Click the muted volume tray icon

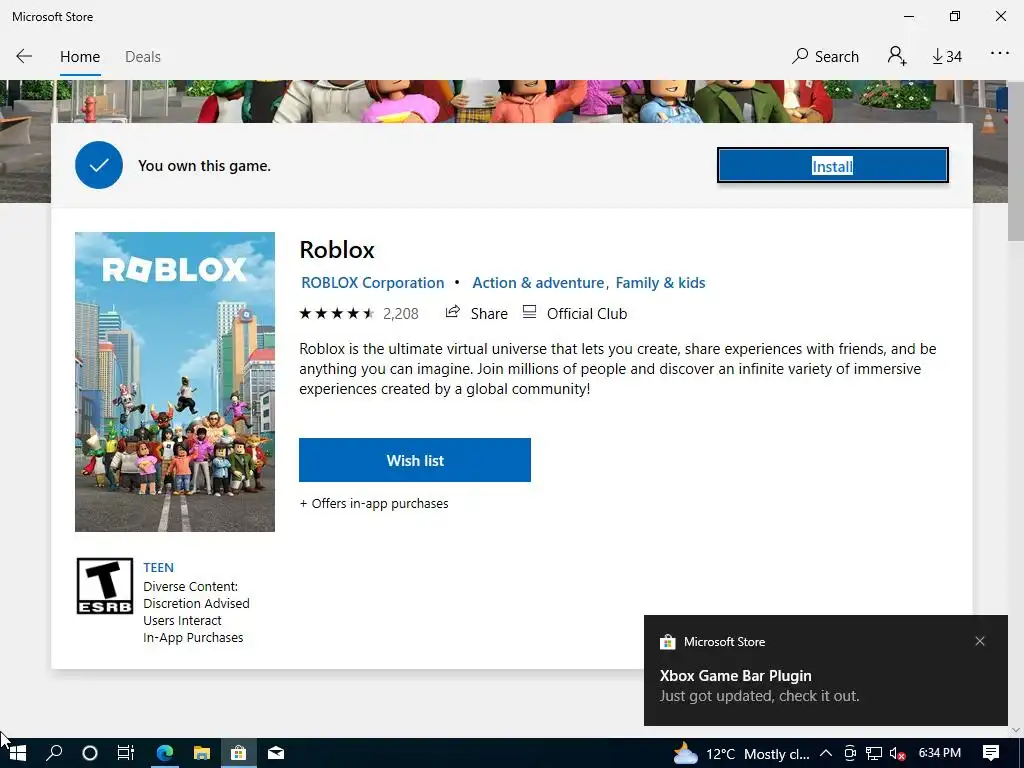(x=898, y=754)
